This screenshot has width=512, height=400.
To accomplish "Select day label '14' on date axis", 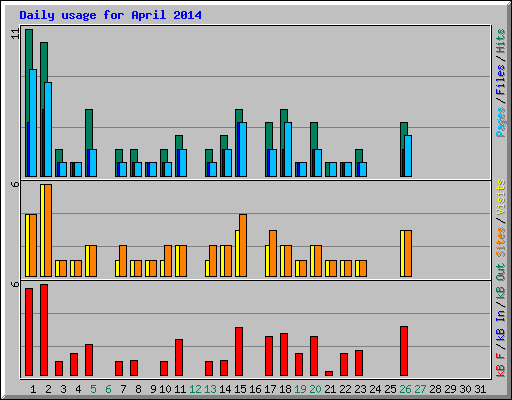I will 225,389.
